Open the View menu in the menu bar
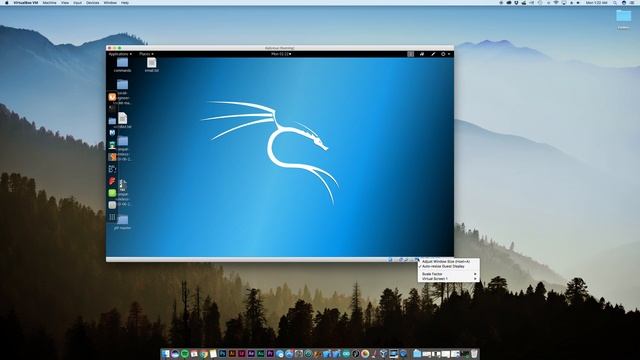 [65, 2]
